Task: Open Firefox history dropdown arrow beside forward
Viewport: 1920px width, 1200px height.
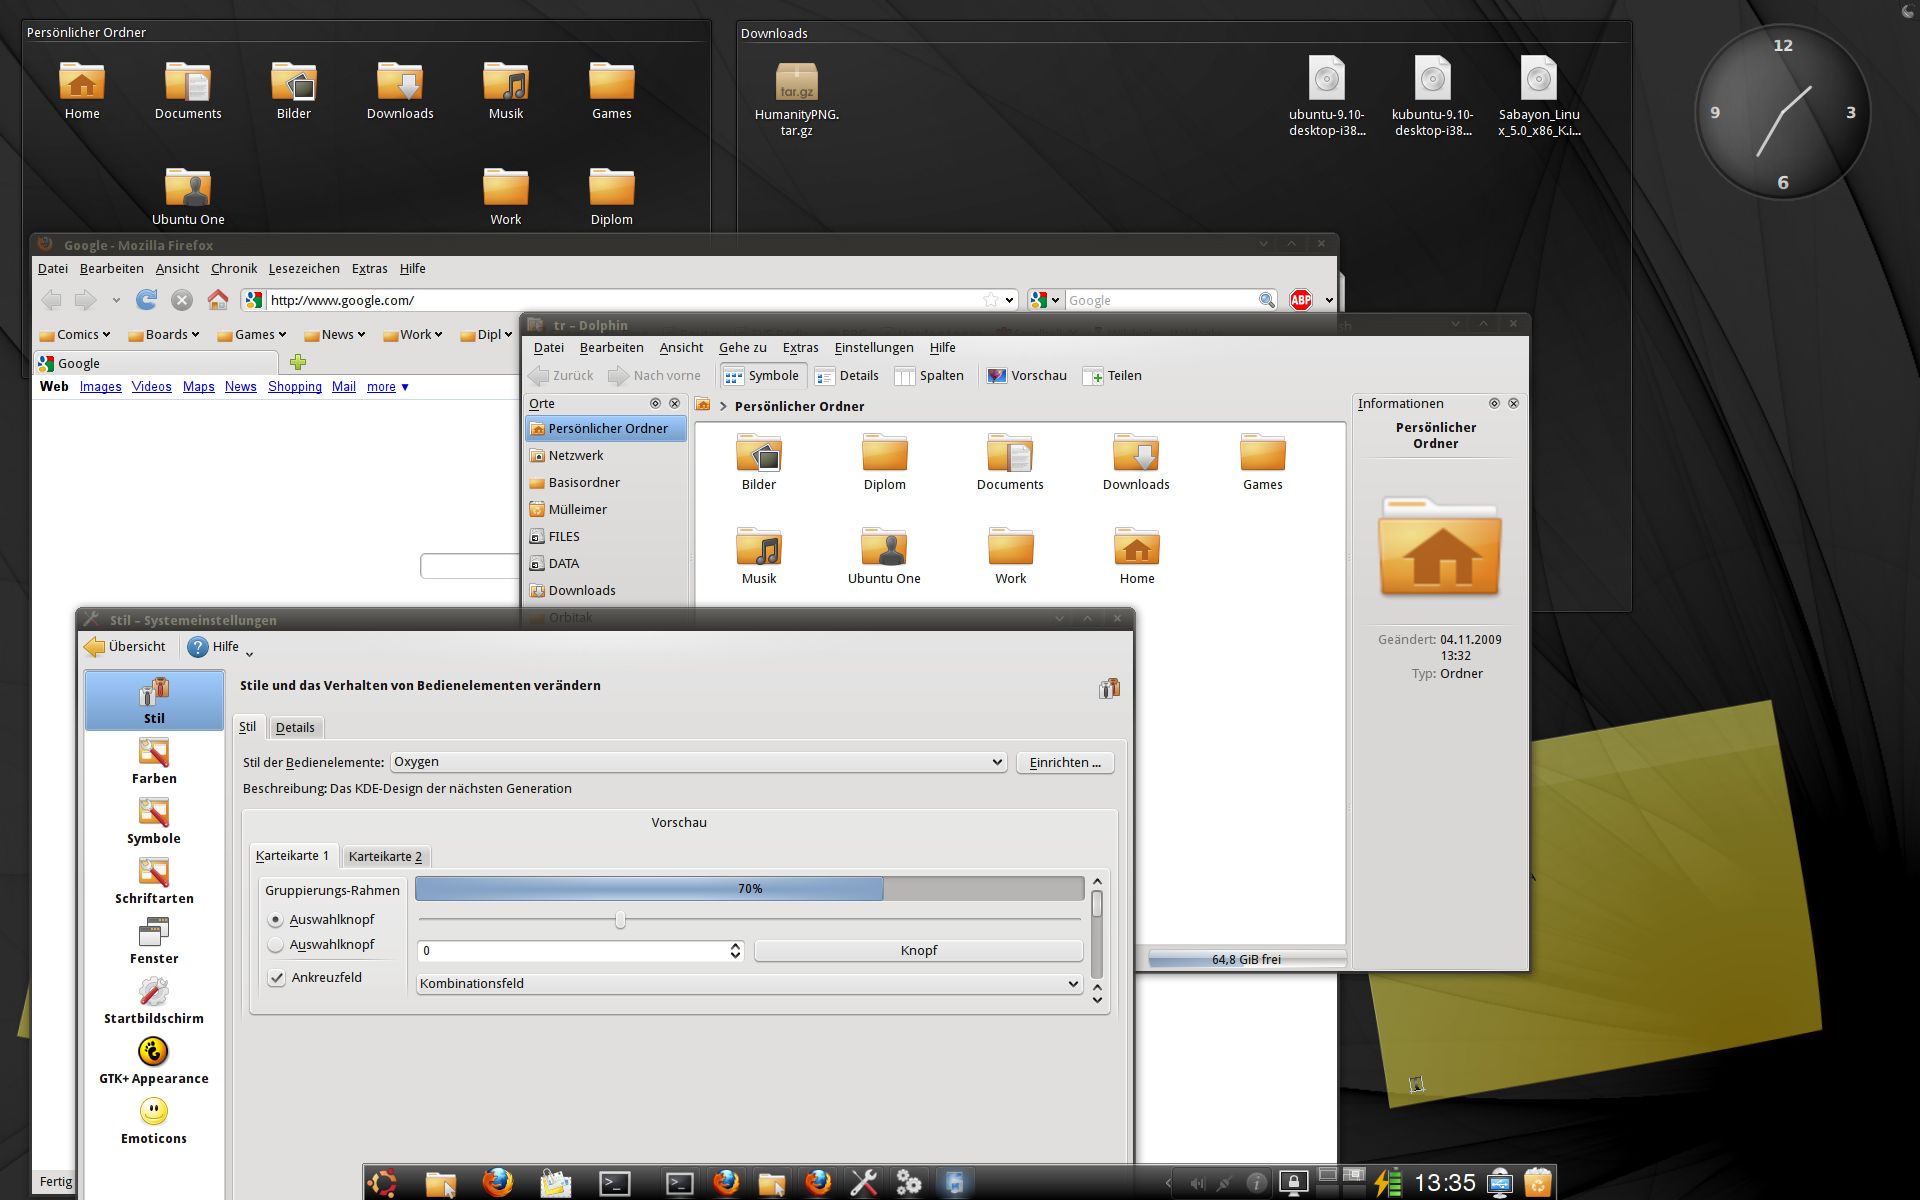Action: pos(116,300)
